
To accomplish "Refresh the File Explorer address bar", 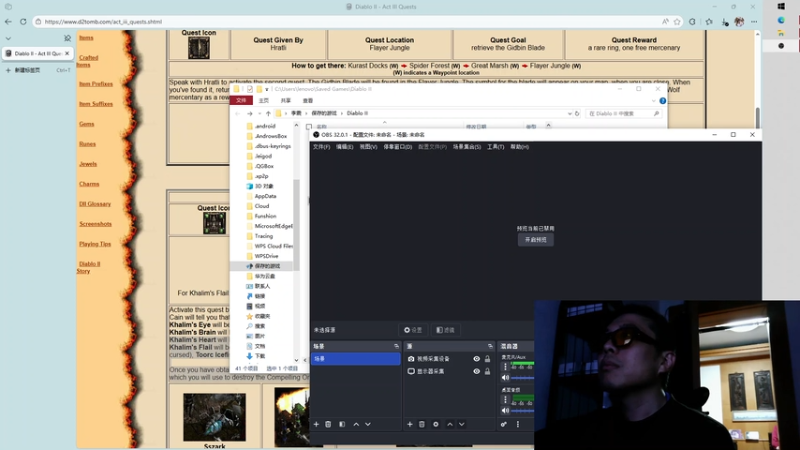I will (577, 113).
